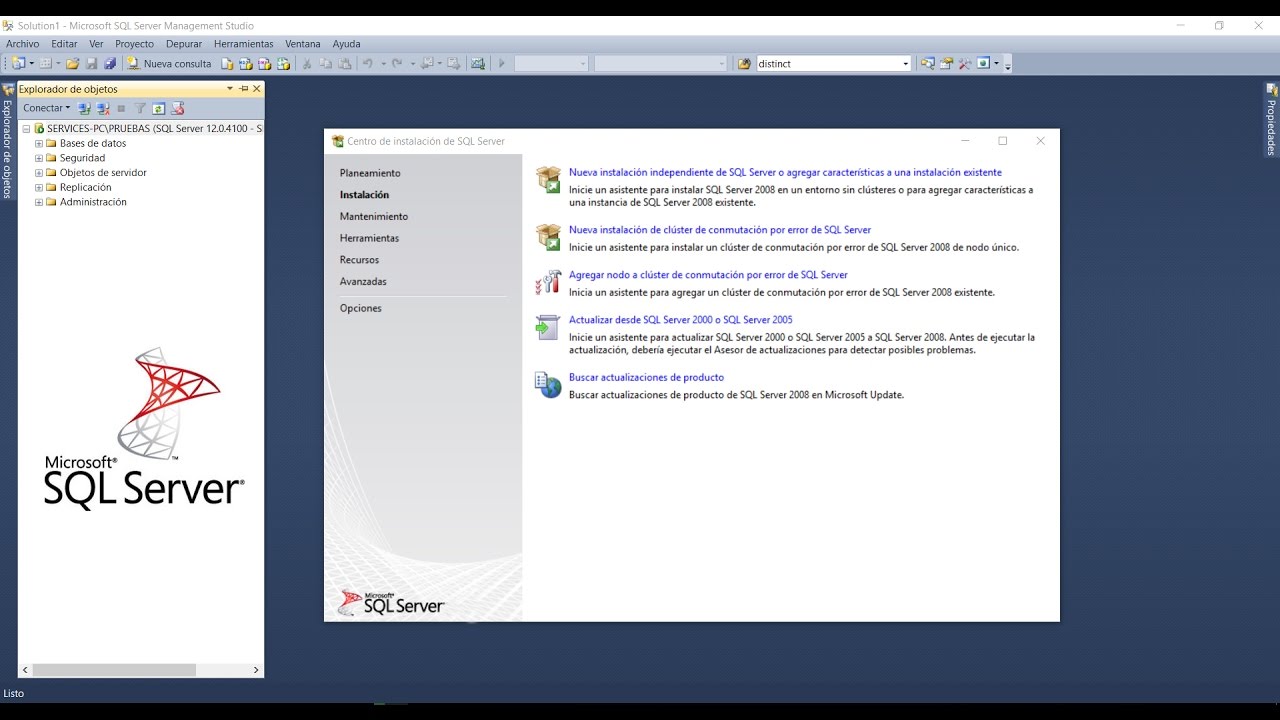Collapse the SERVICES-PC\PRUEBAS server node
Viewport: 1280px width, 720px height.
26,128
